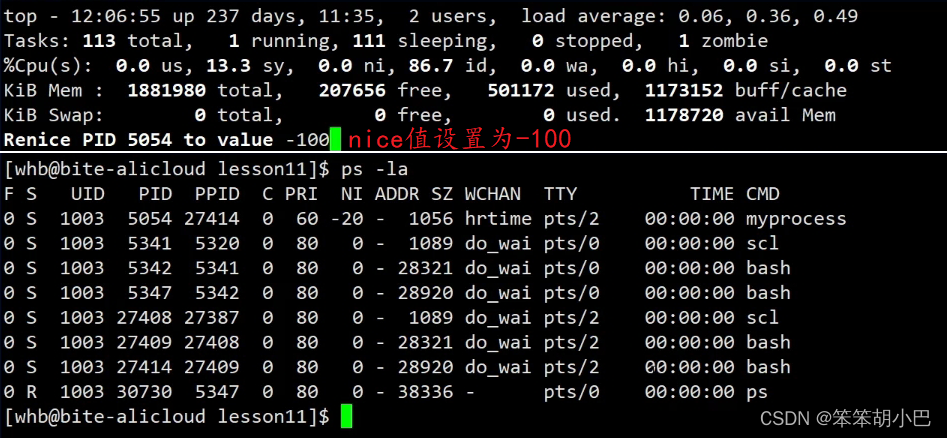The height and width of the screenshot is (438, 947).
Task: Select 'hrtime' in the WCHAN column
Action: point(498,219)
